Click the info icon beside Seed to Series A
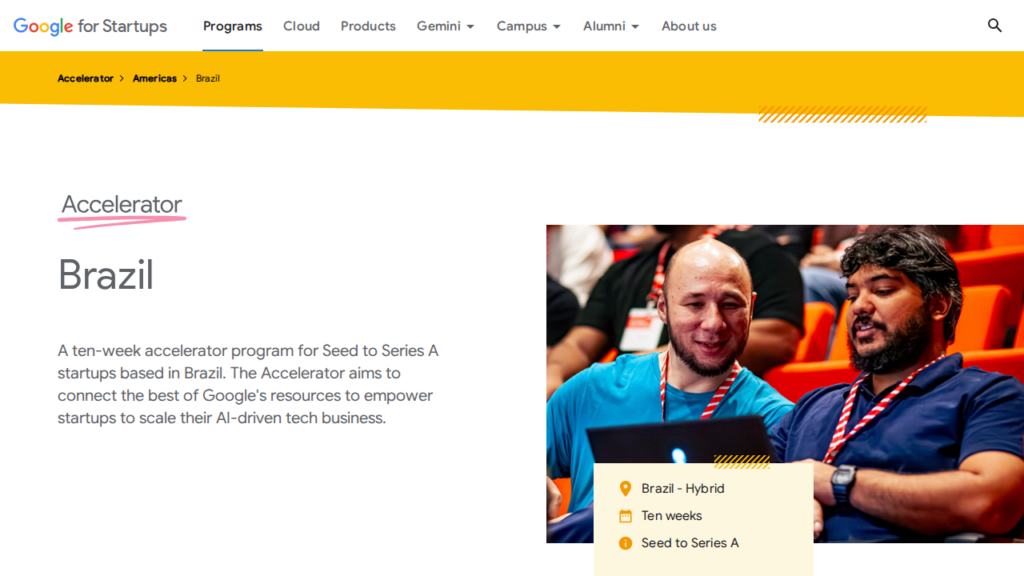 625,543
